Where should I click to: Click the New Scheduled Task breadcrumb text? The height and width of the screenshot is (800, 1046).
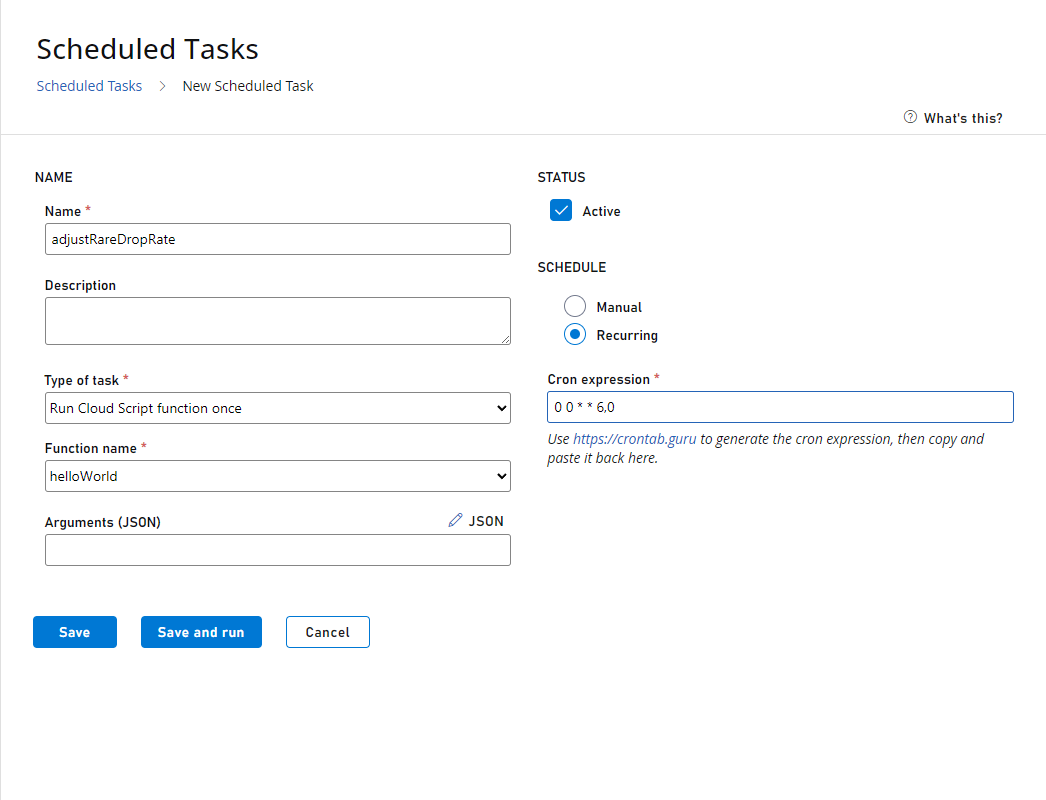[x=248, y=86]
